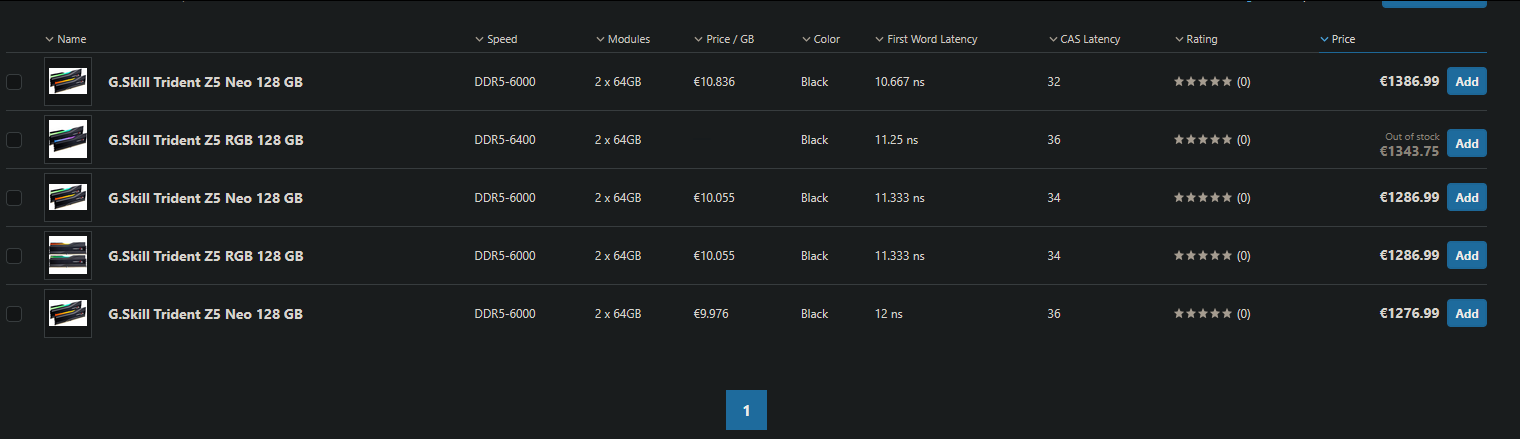This screenshot has height=439, width=1520.
Task: Add the €1276.99 Trident Z5 Neo
Action: (x=1467, y=314)
